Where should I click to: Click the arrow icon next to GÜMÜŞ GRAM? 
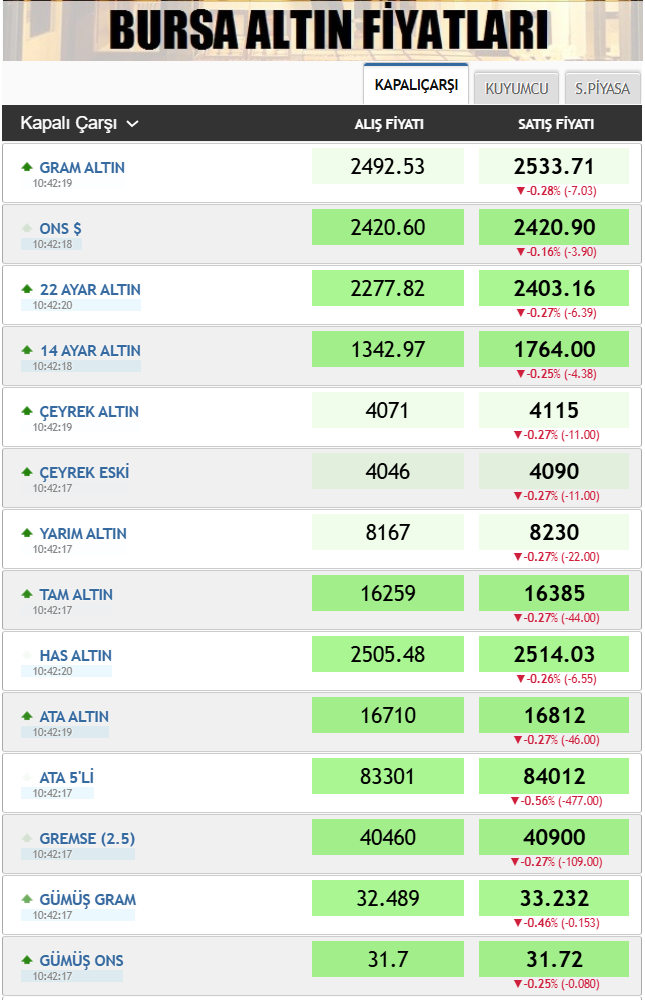click(27, 899)
